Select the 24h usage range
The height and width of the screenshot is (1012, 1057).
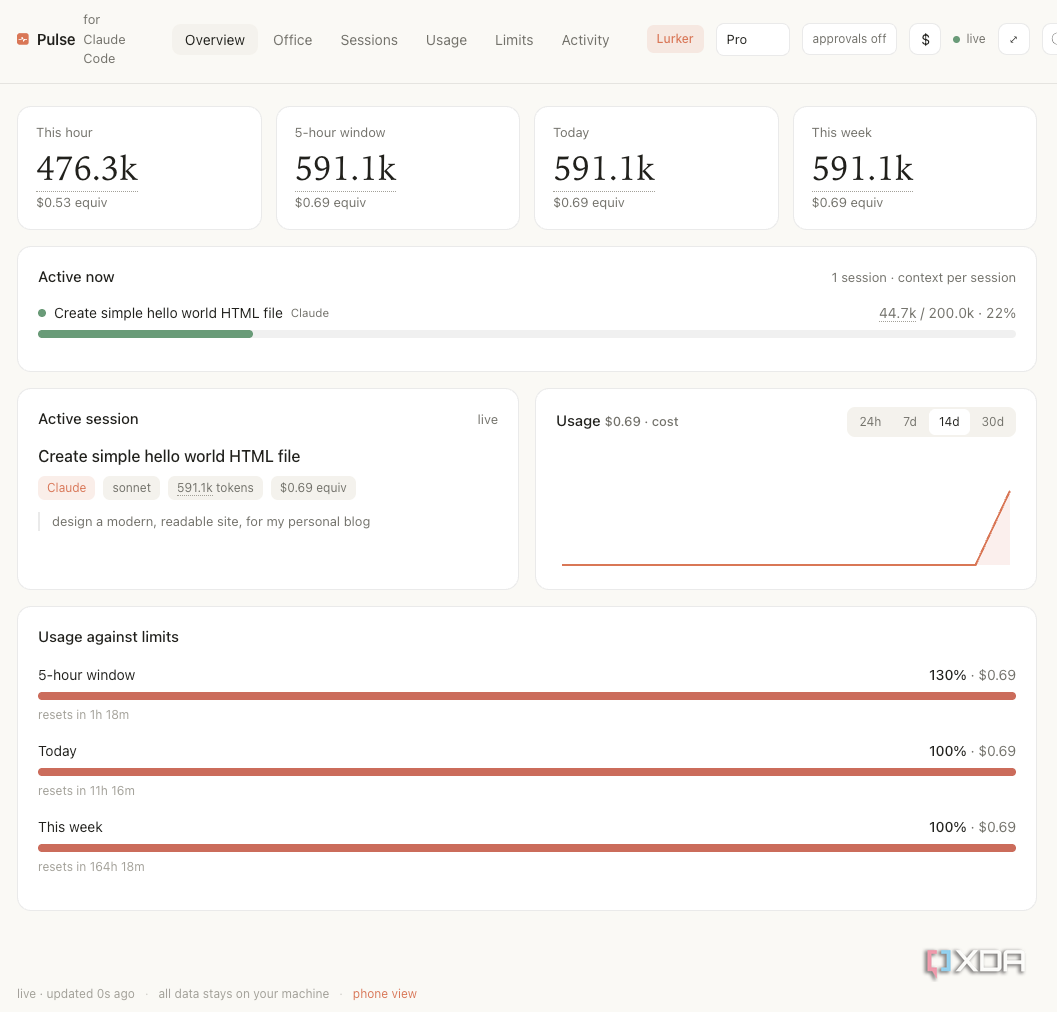[x=870, y=422]
